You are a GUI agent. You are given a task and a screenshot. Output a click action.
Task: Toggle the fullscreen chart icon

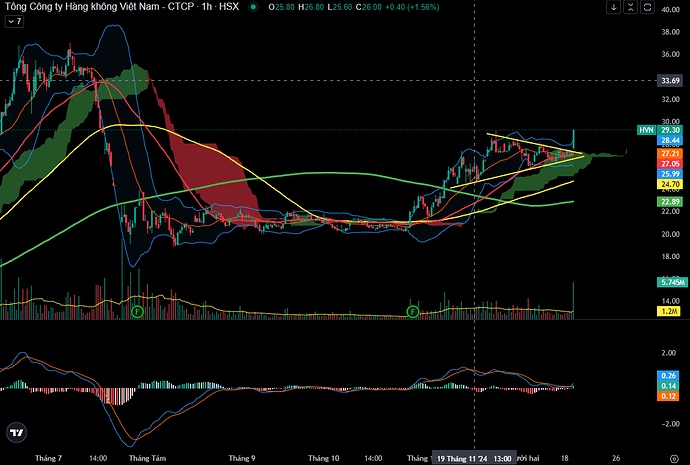pos(647,7)
